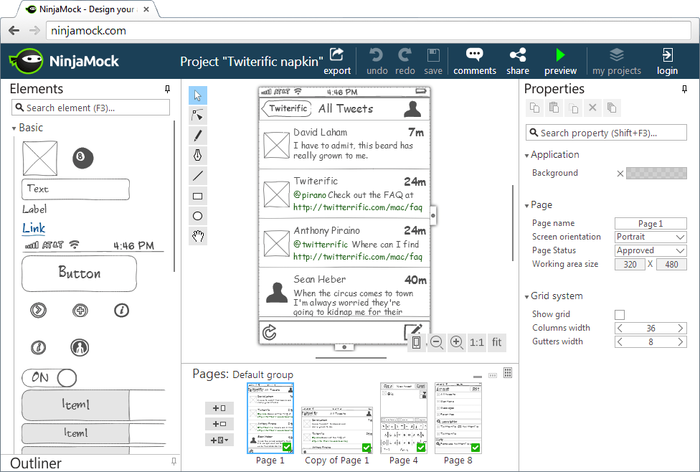The width and height of the screenshot is (700, 472).
Task: Choose the ellipse shape tool
Action: (x=198, y=216)
